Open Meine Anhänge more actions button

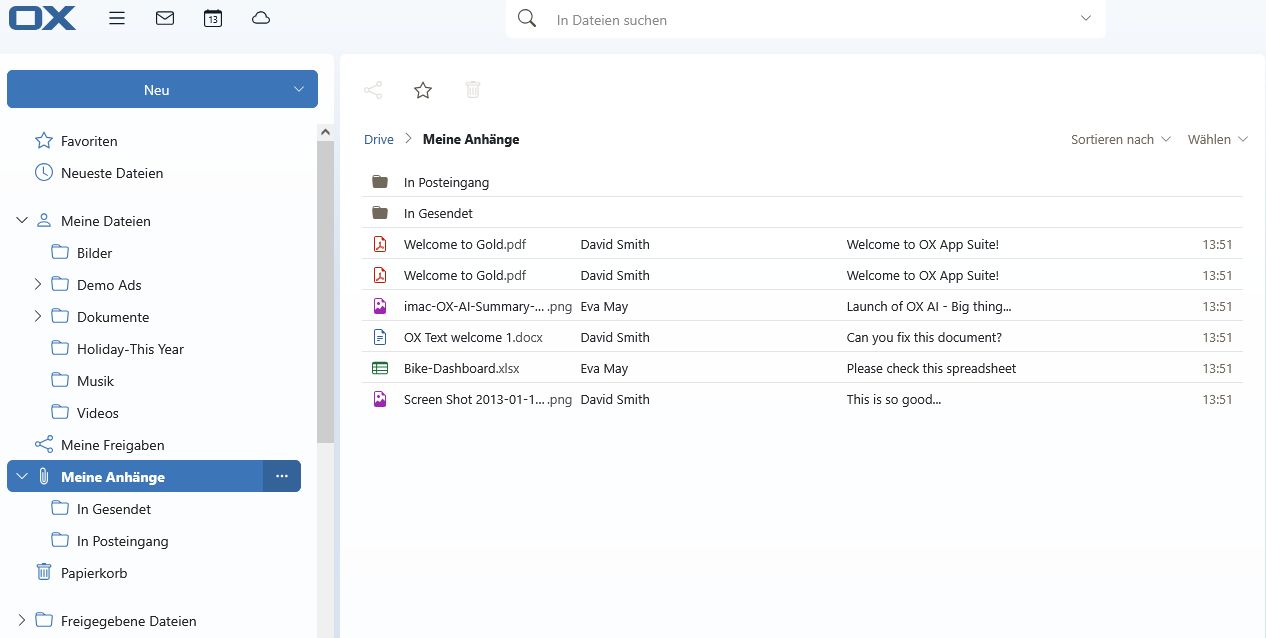pyautogui.click(x=282, y=476)
